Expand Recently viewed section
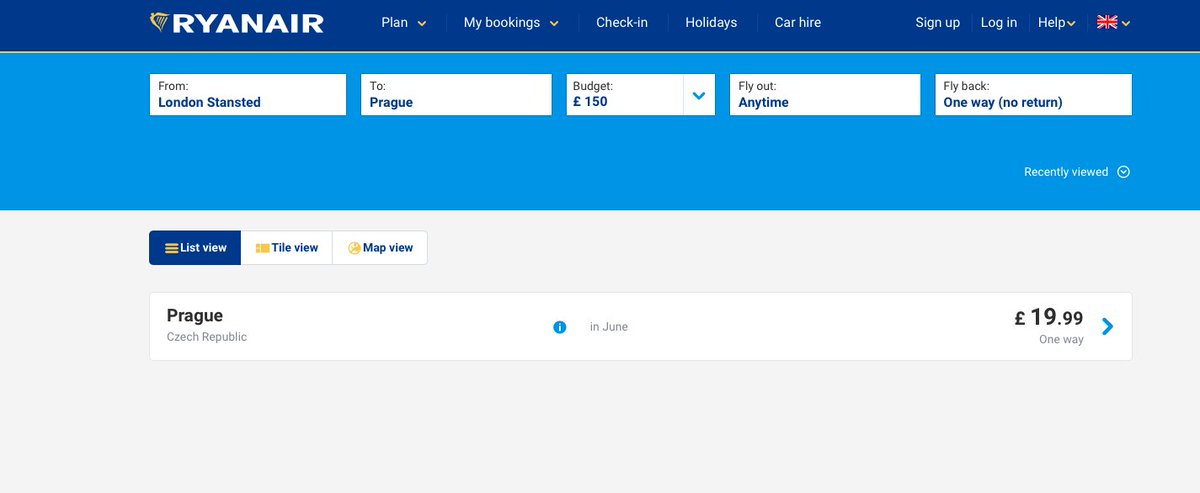The width and height of the screenshot is (1200, 493). coord(1077,172)
